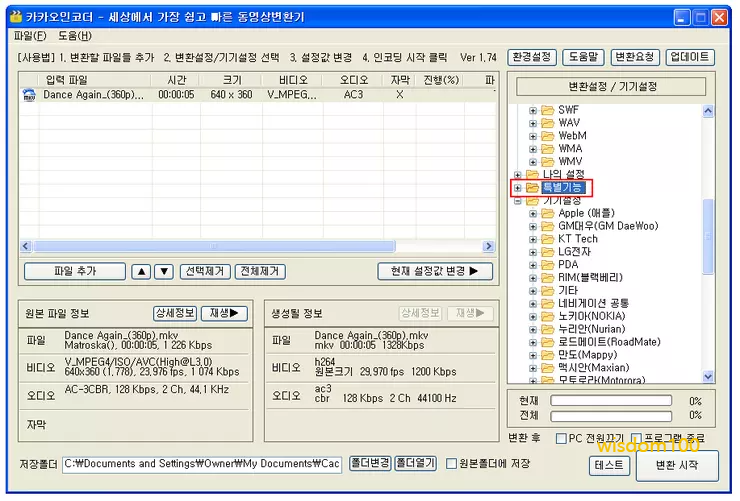Click the SWF folder icon
The height and width of the screenshot is (501, 740).
pyautogui.click(x=547, y=110)
